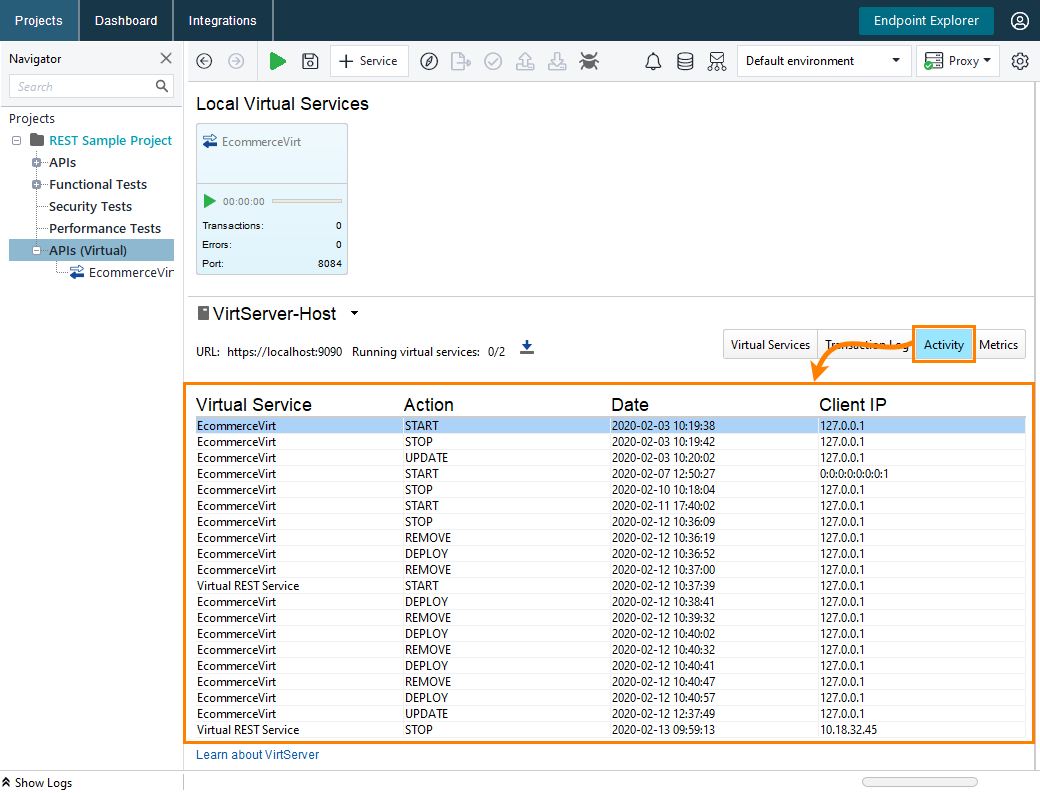Start EcommerceVirt from its service card play button

click(209, 201)
